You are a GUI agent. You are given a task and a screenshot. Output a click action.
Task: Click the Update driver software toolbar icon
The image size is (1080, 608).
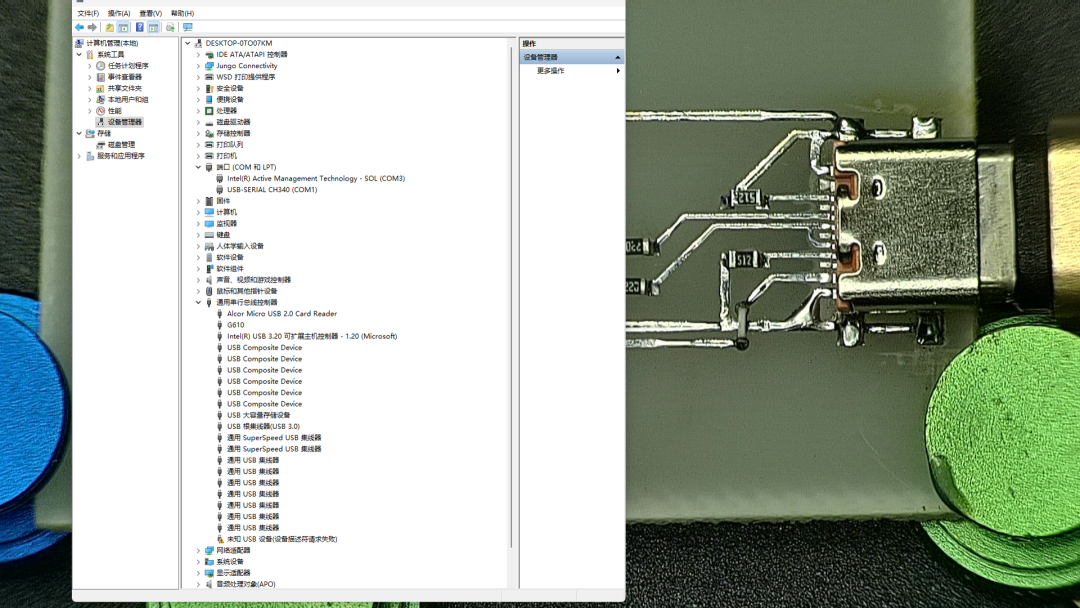170,28
